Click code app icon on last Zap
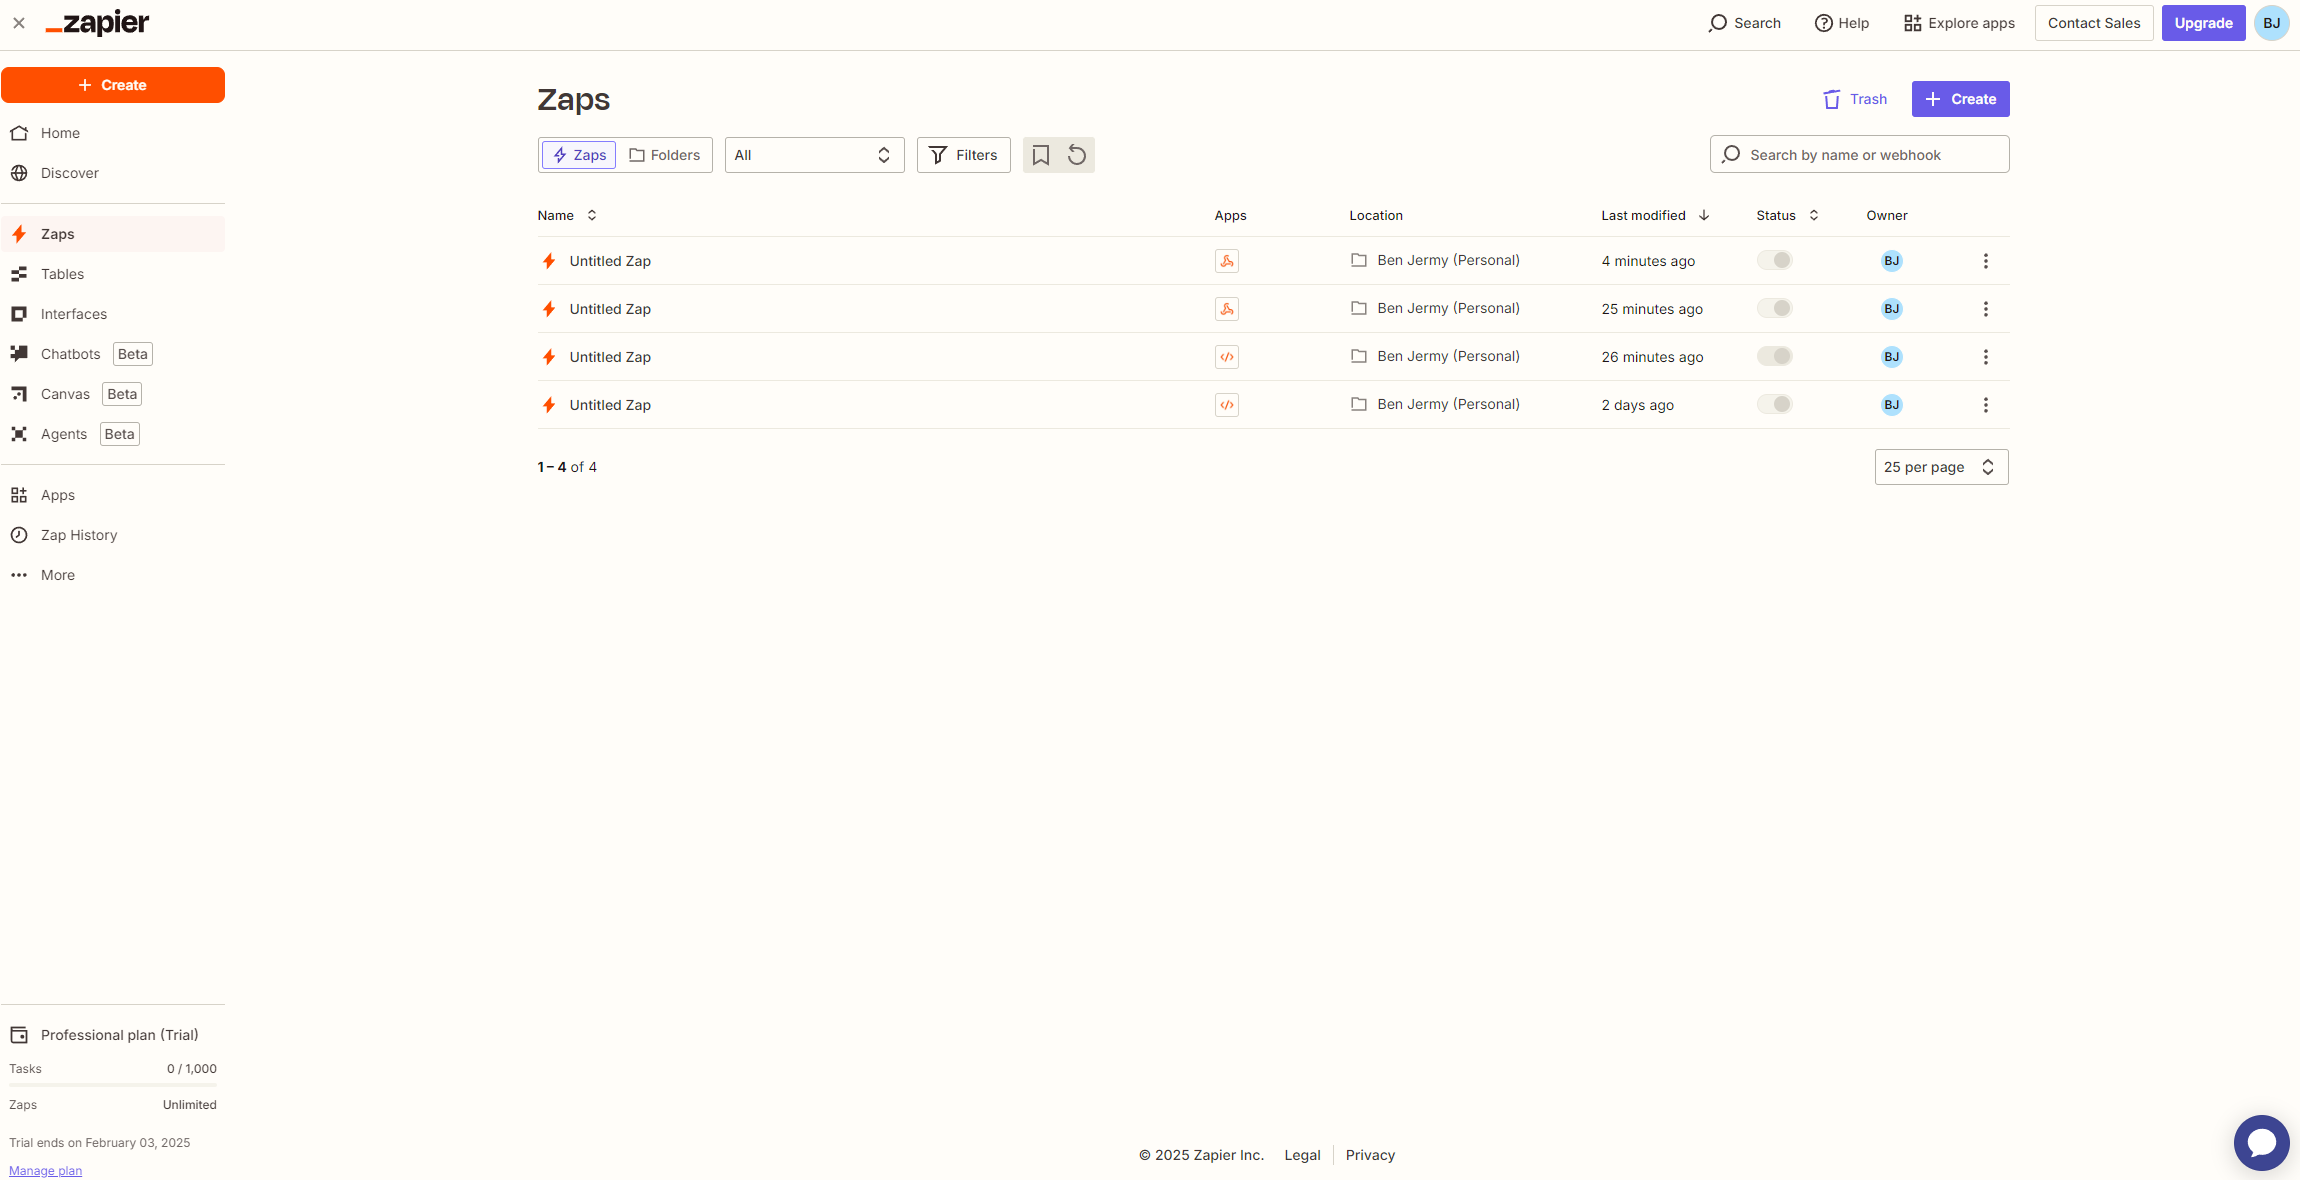The width and height of the screenshot is (2300, 1180). [1226, 405]
